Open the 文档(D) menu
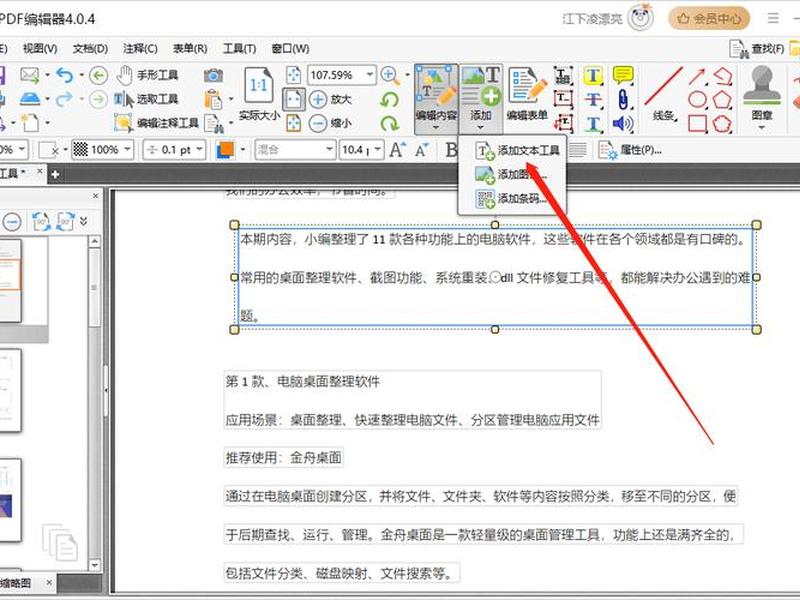 tap(90, 48)
